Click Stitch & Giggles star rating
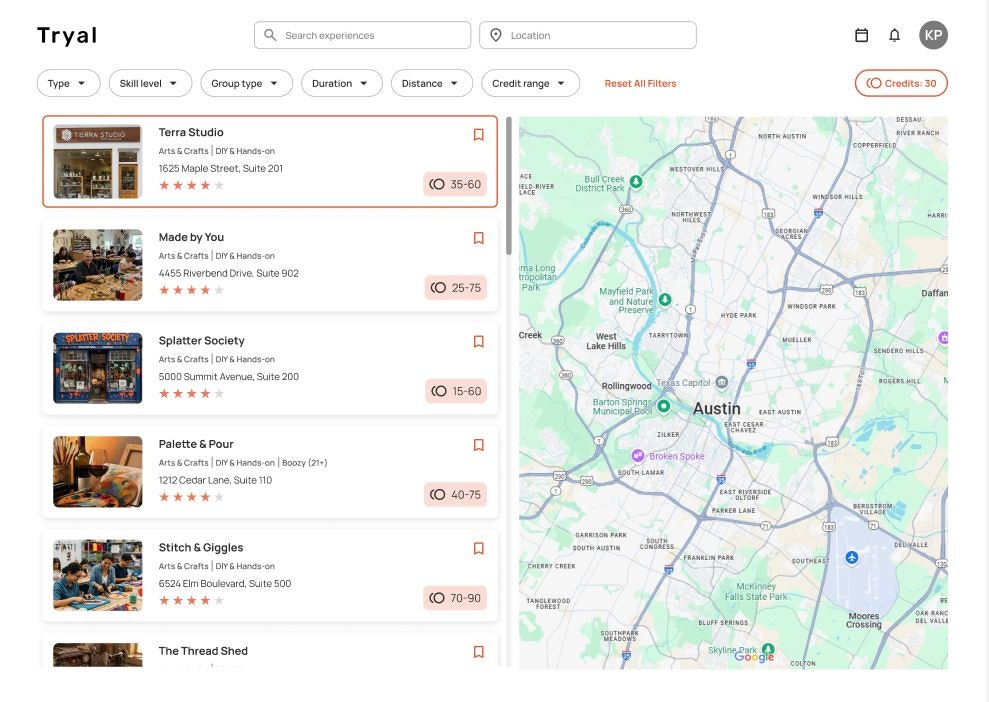This screenshot has height=702, width=989. pos(191,600)
